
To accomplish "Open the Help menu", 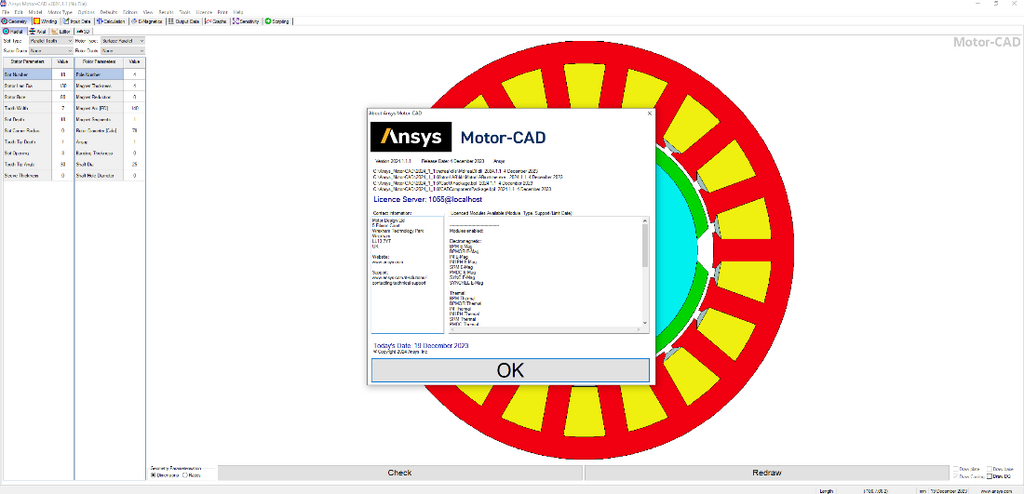I will 238,12.
